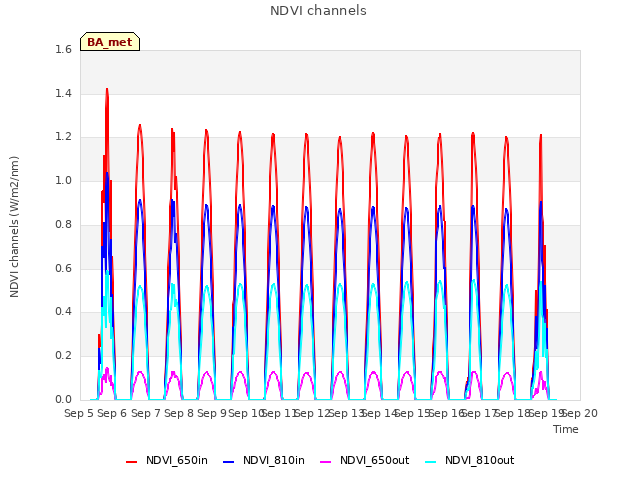Click the blue NDVI_810in legend swatch
Viewport: 640px width, 480px height.
229,462
